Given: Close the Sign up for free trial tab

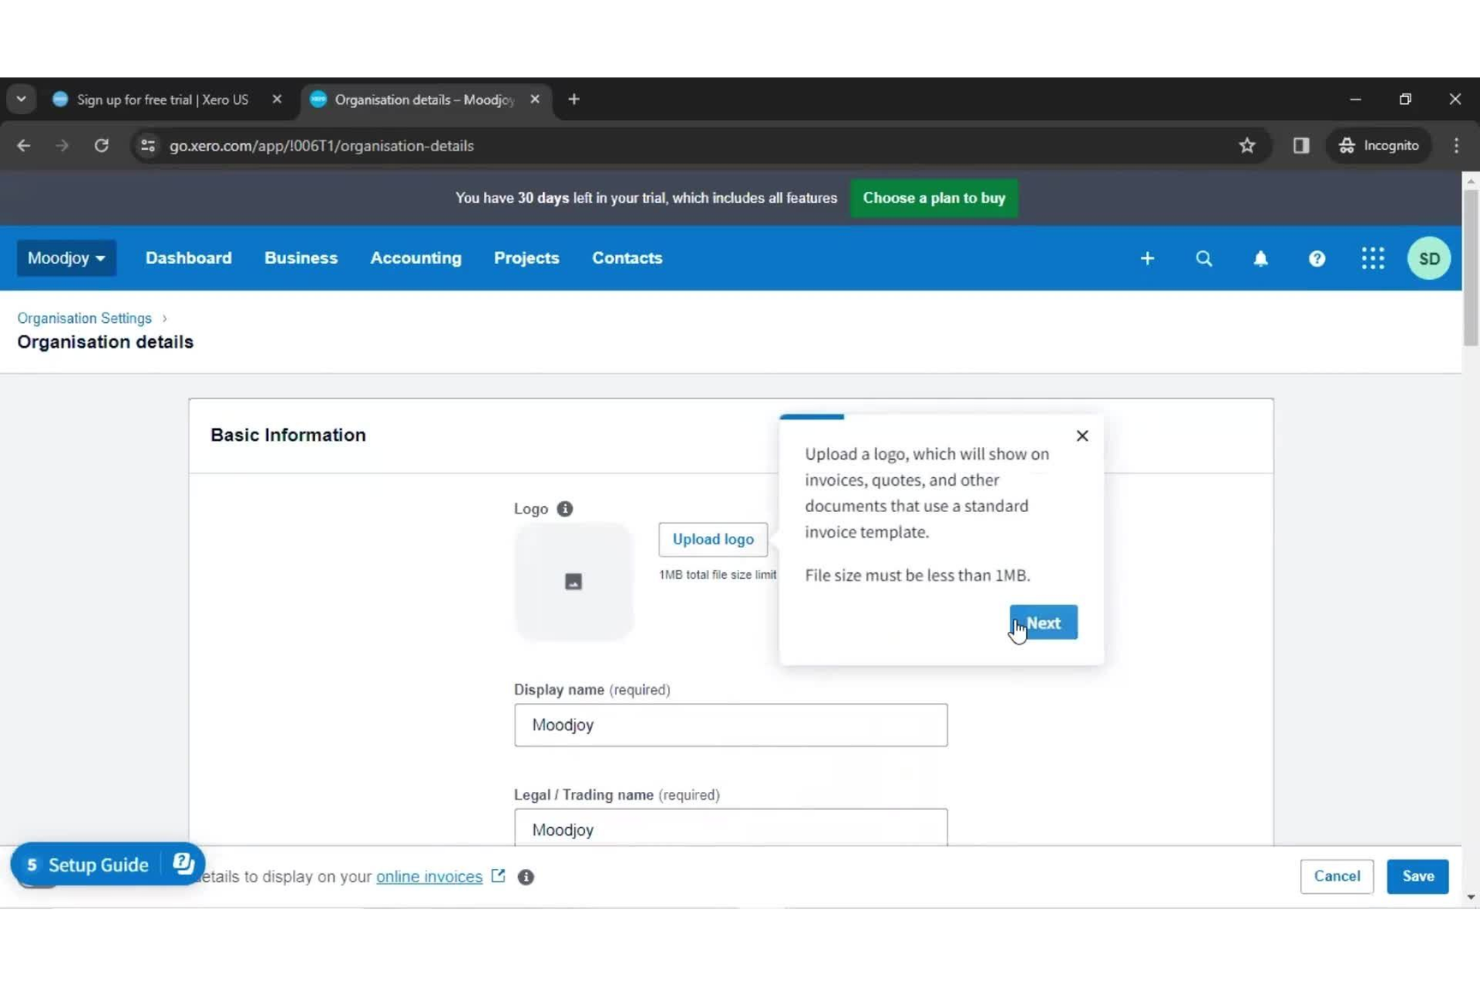Looking at the screenshot, I should (277, 100).
